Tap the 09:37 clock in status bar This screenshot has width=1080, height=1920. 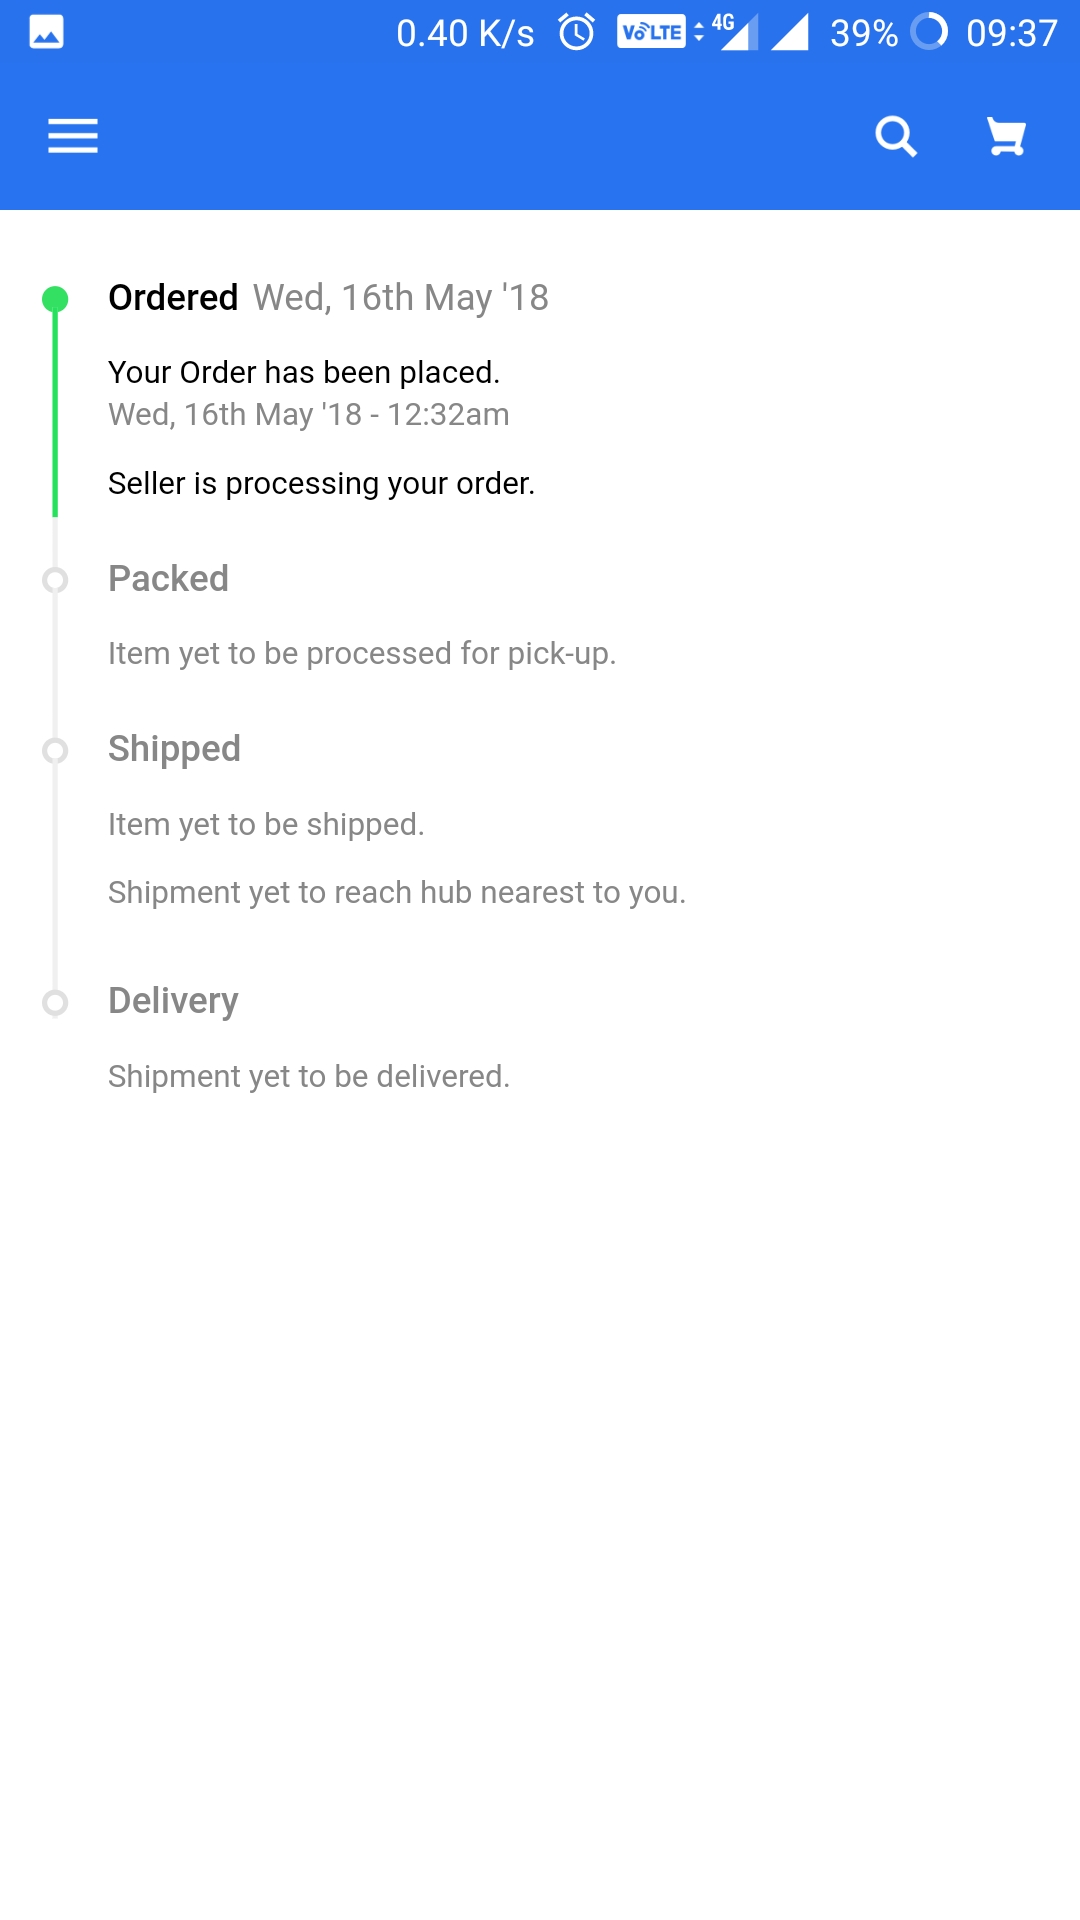(1011, 33)
